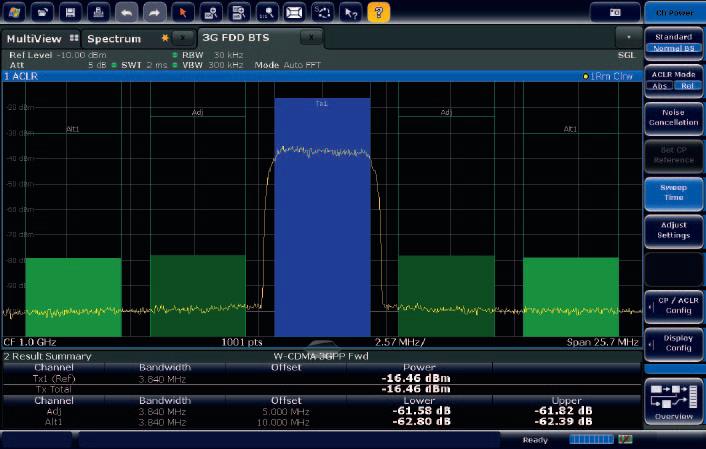Click the print screenshot icon
This screenshot has height=449, width=706.
click(x=98, y=12)
